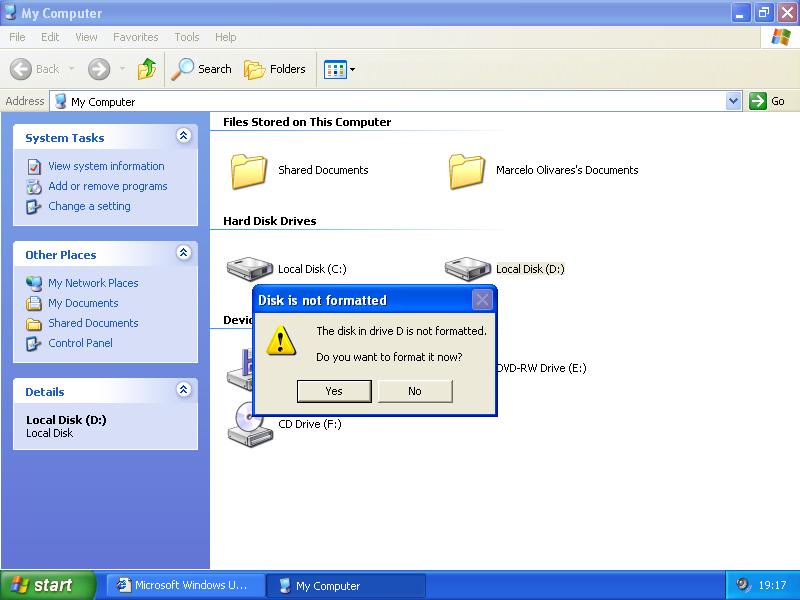
Task: Click No in the format dialog
Action: [x=415, y=391]
